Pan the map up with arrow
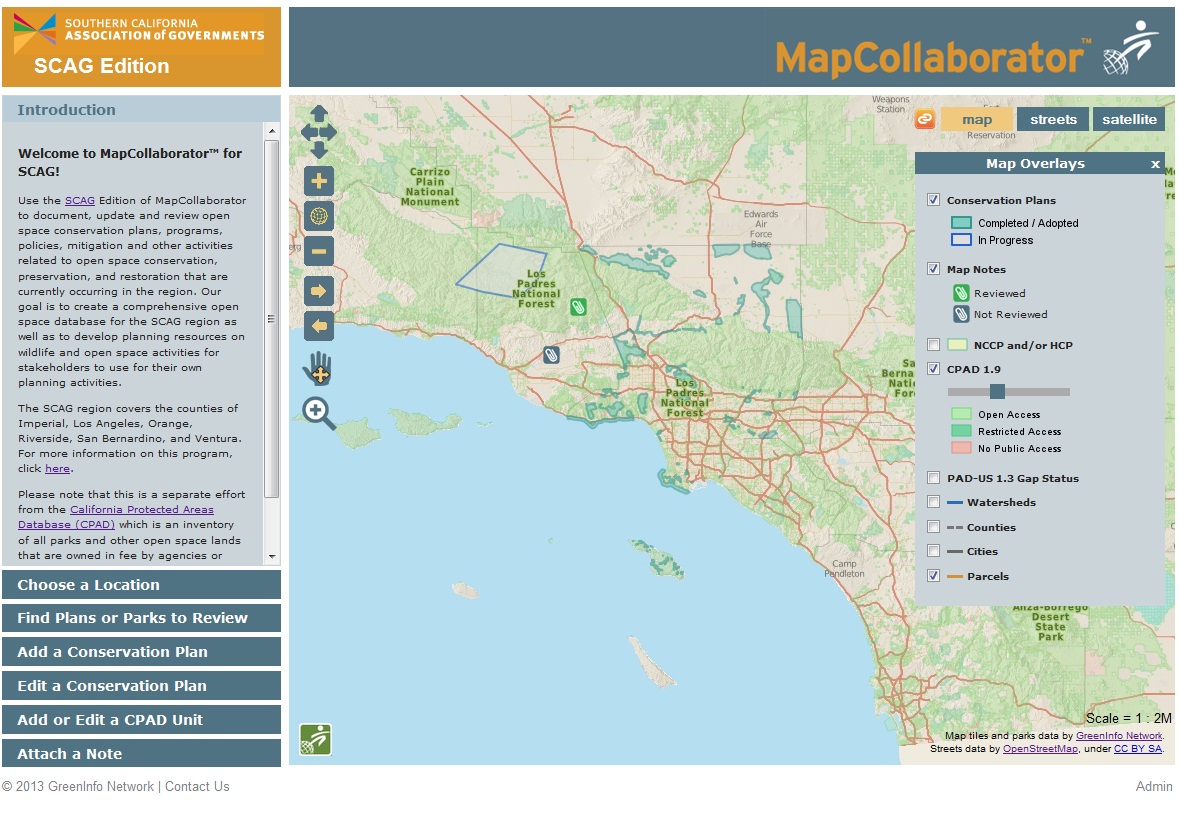This screenshot has height=813, width=1179. coord(319,114)
